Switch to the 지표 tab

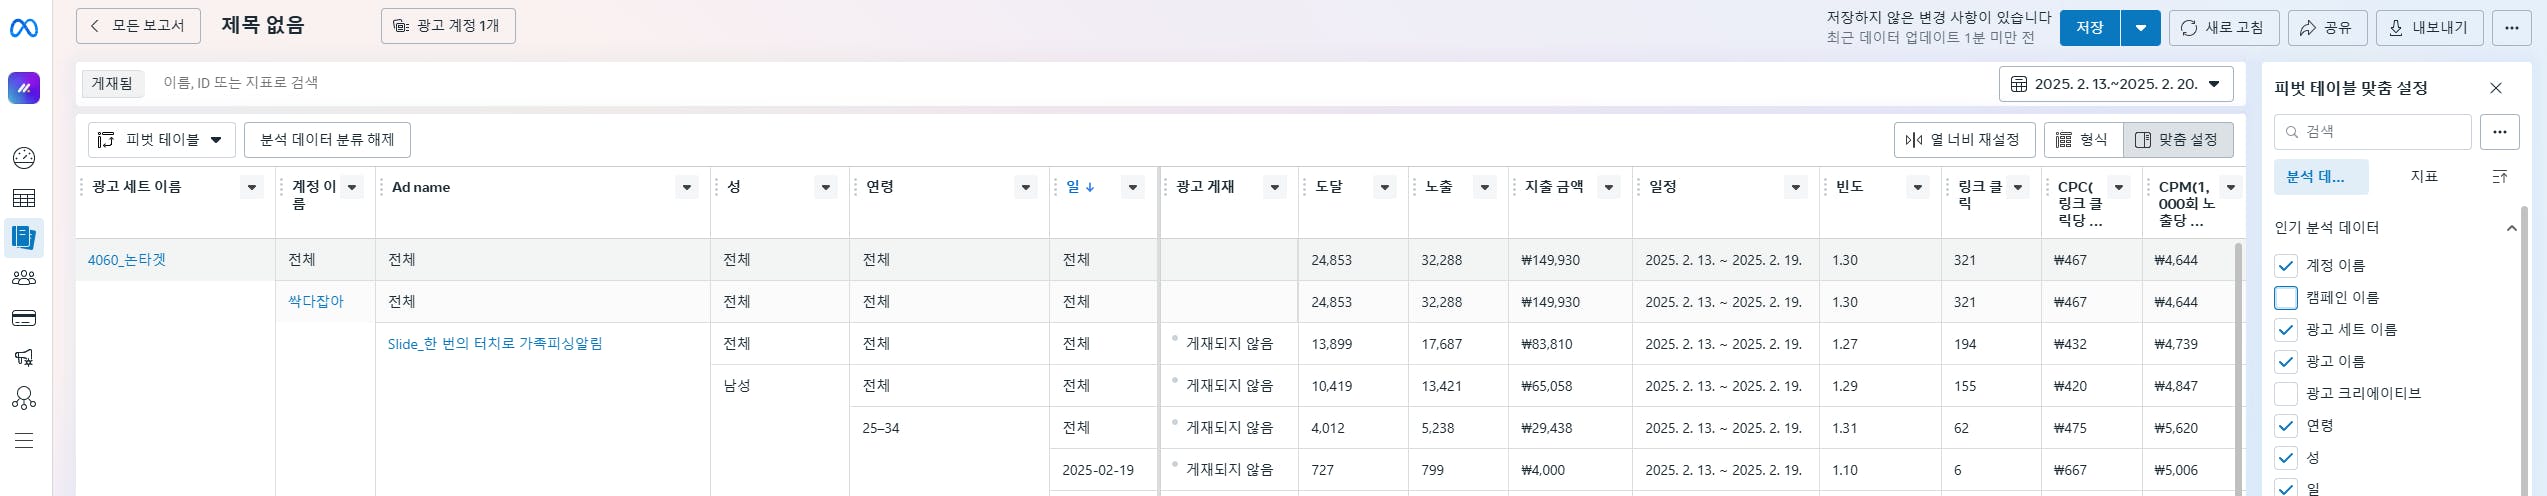[x=2423, y=176]
